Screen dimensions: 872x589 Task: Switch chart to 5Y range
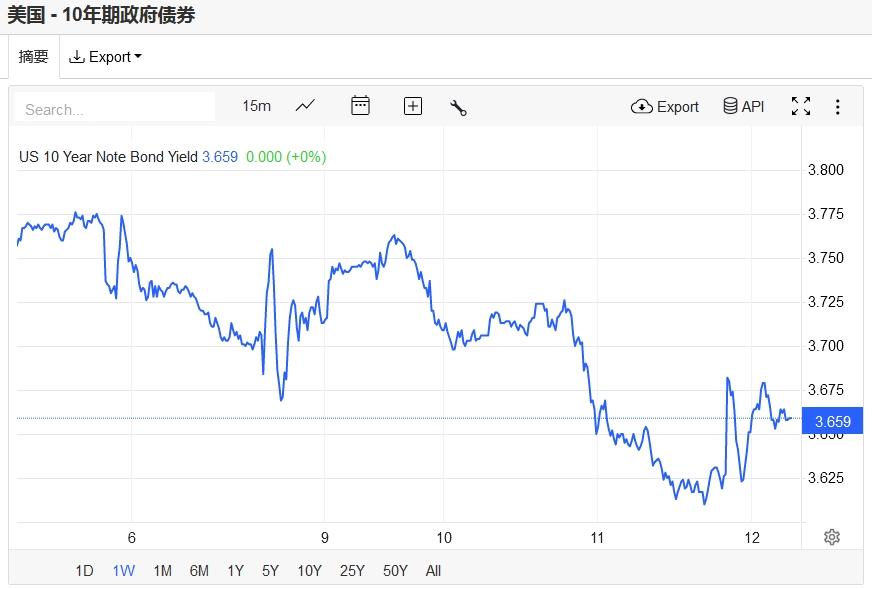point(270,571)
